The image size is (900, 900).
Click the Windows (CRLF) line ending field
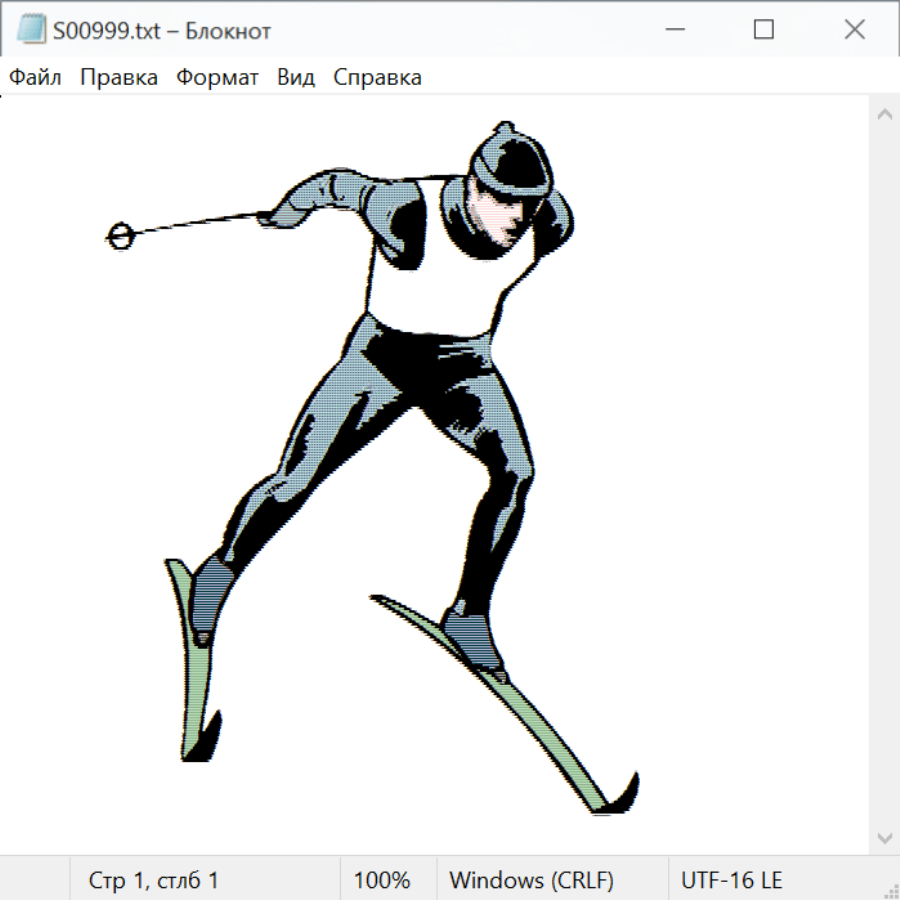click(x=531, y=880)
